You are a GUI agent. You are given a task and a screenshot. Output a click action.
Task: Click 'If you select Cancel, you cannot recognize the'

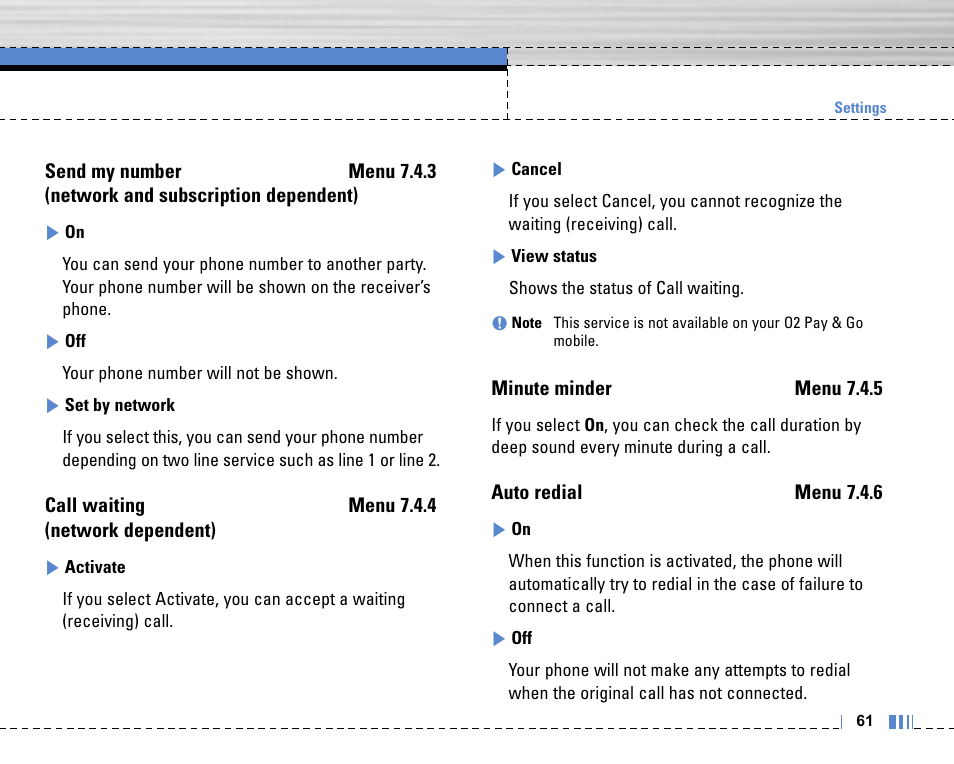coord(675,201)
